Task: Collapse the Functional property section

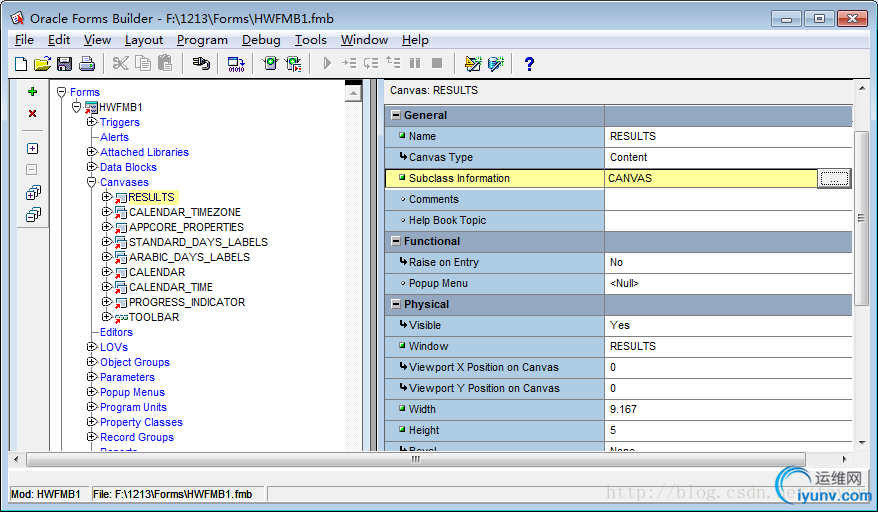Action: pyautogui.click(x=395, y=241)
